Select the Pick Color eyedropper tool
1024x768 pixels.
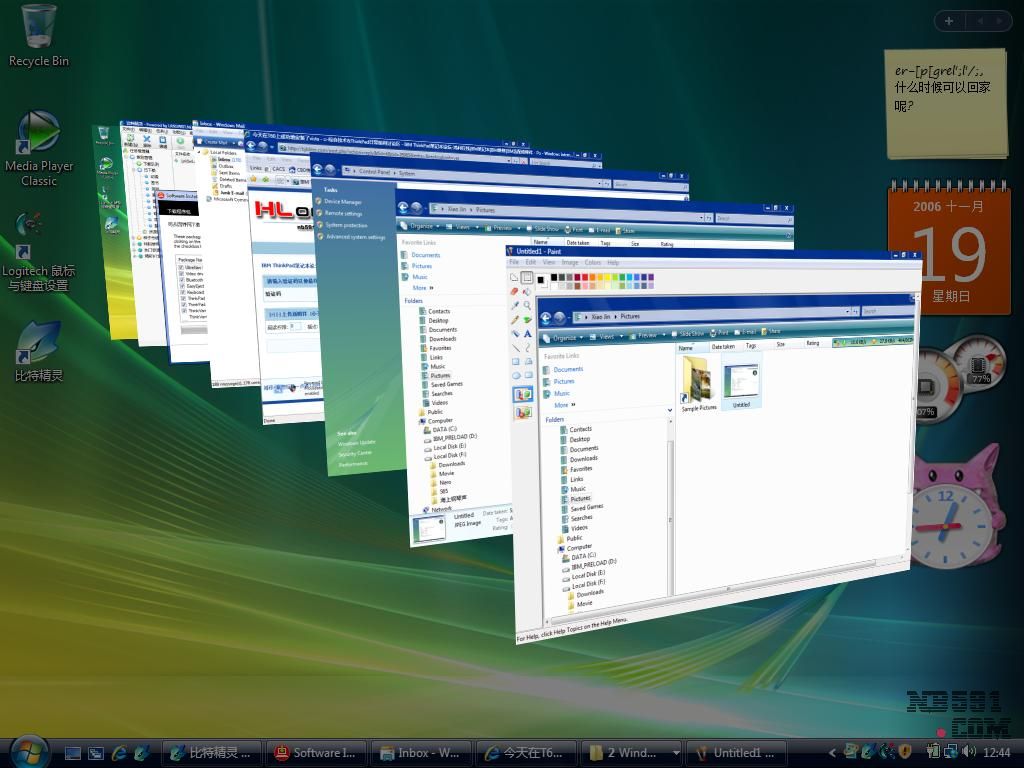click(515, 306)
